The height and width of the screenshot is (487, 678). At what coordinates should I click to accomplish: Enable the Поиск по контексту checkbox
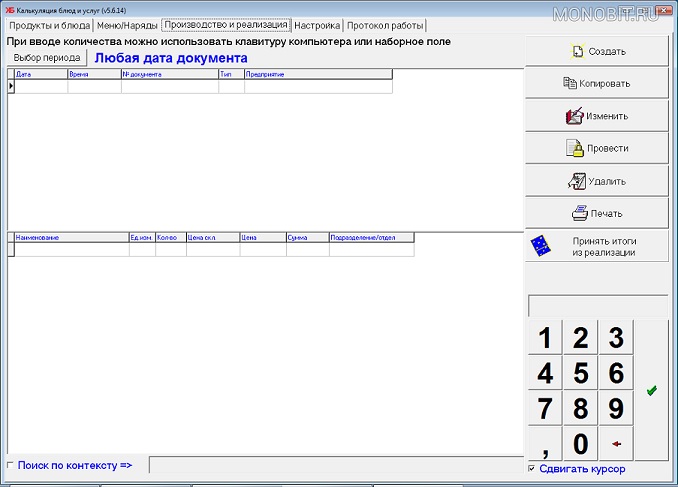(x=11, y=465)
